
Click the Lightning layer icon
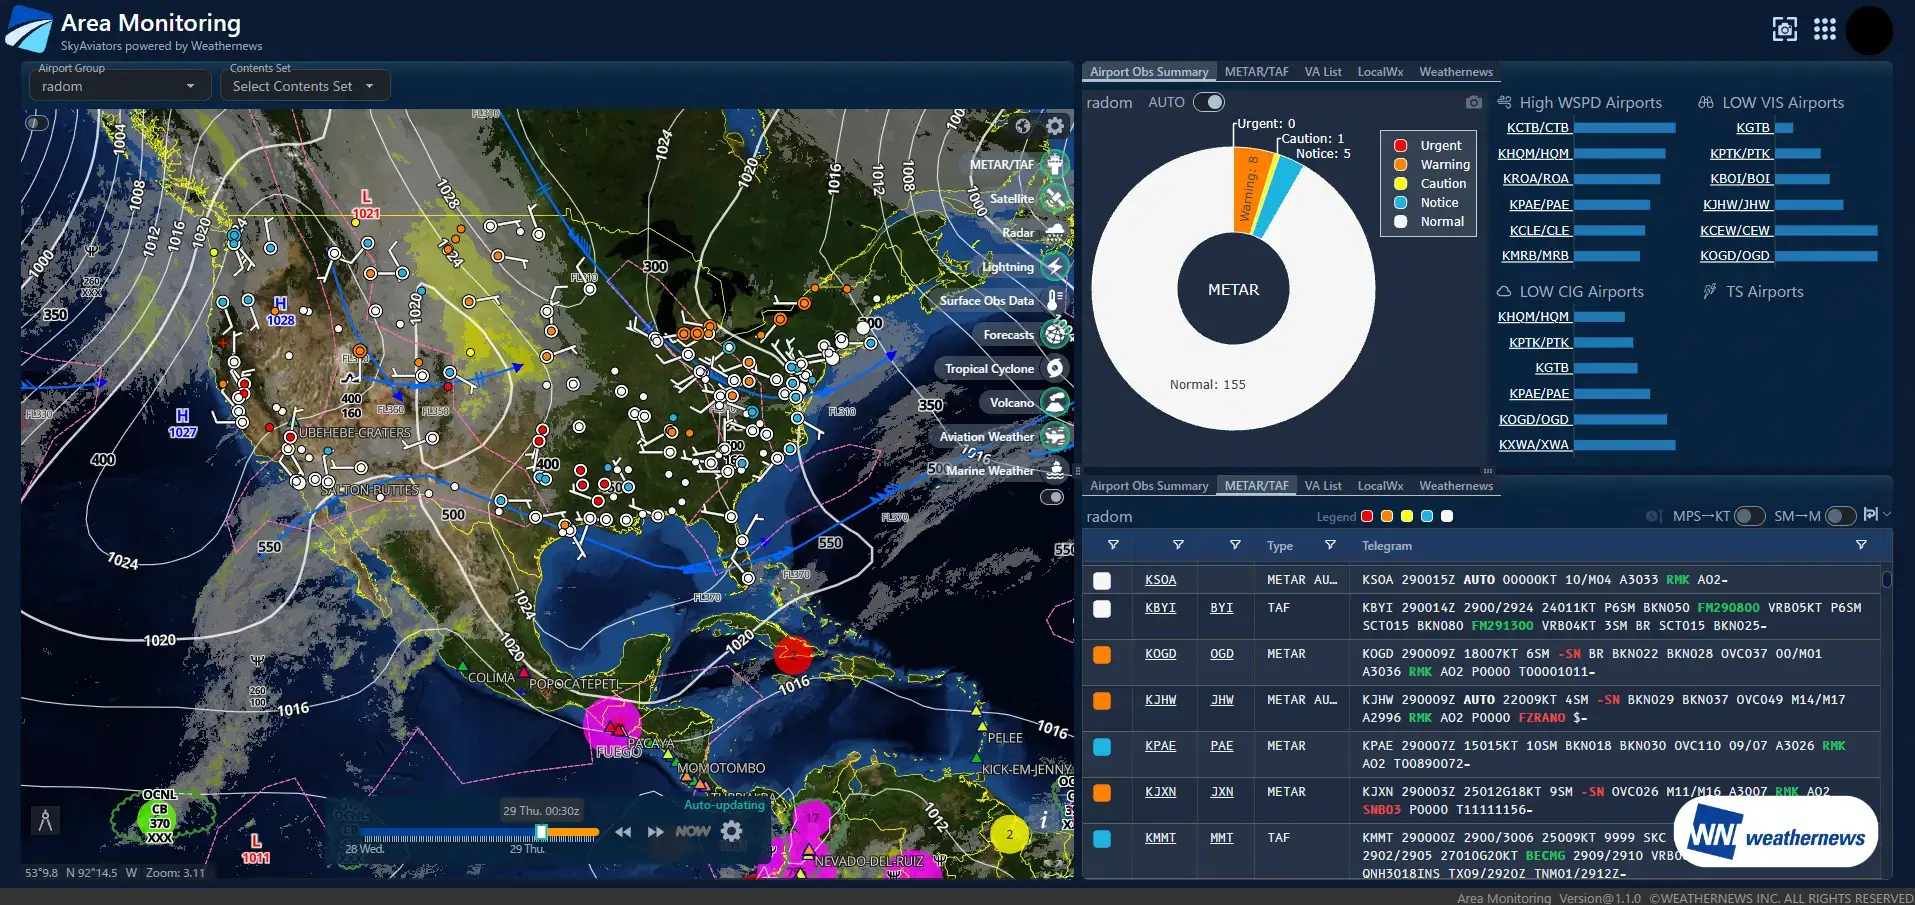pos(1054,267)
